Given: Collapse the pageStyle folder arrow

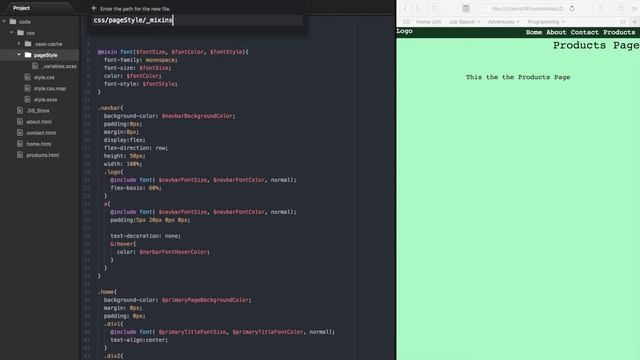Looking at the screenshot, I should tap(19, 55).
